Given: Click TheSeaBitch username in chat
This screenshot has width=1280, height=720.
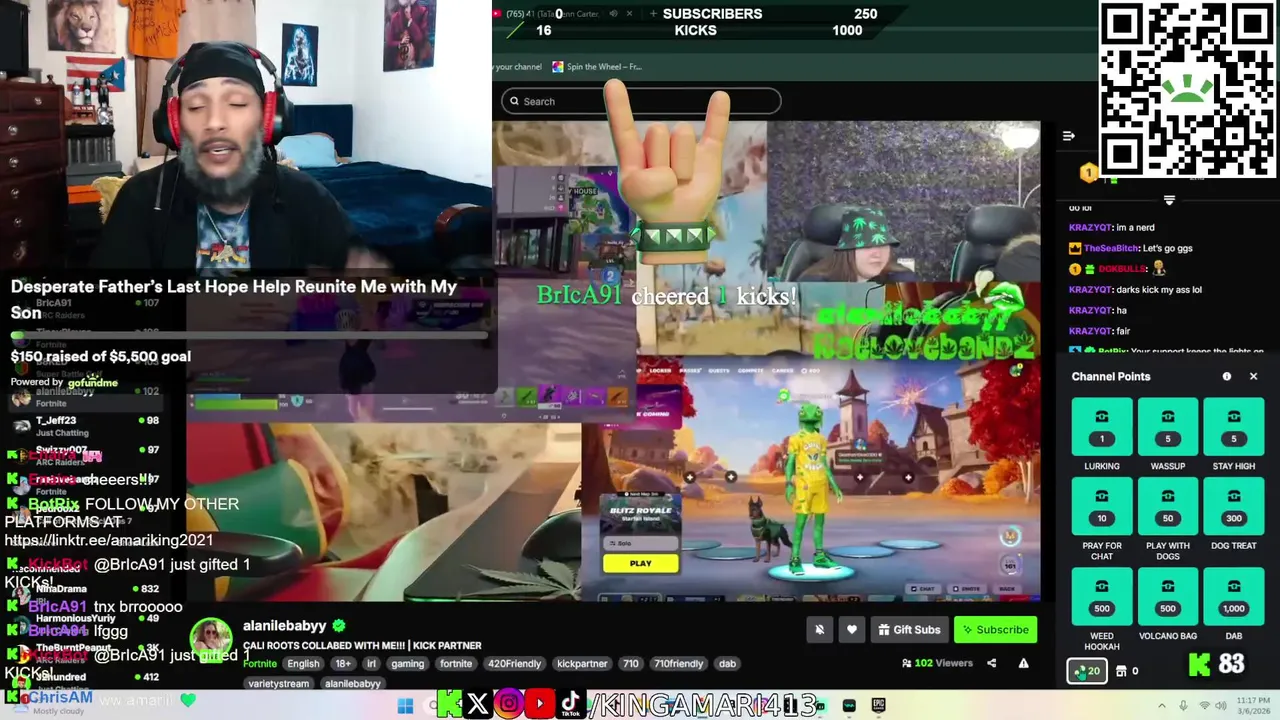Looking at the screenshot, I should click(x=1110, y=248).
